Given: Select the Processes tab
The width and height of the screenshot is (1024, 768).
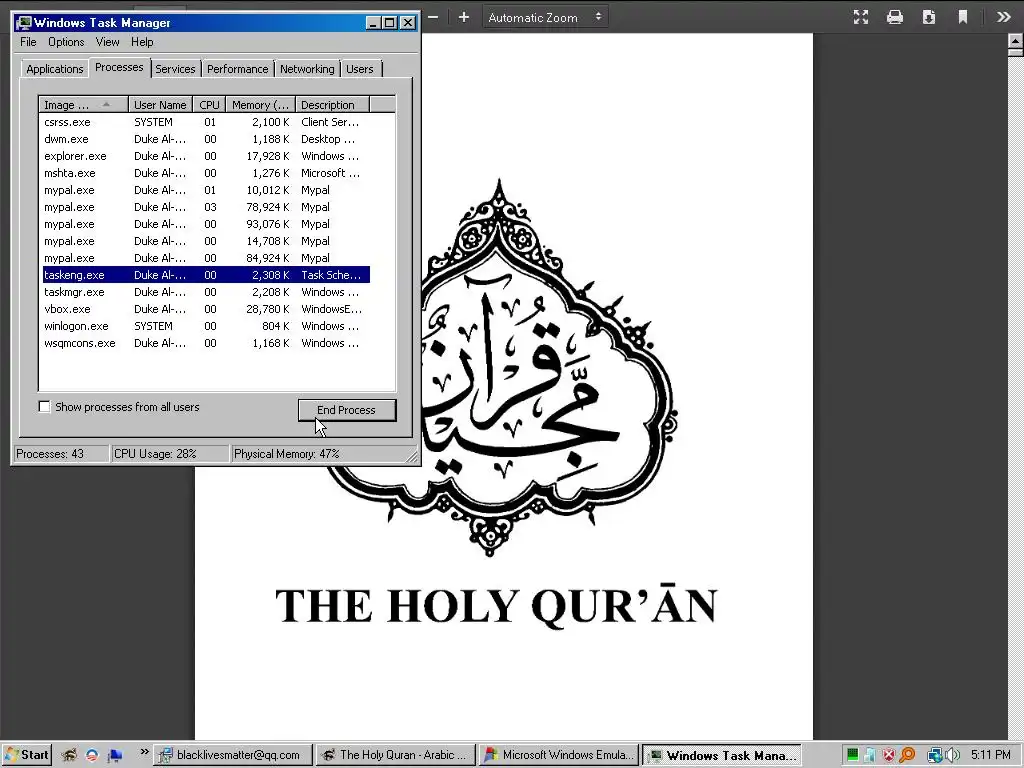Looking at the screenshot, I should [119, 67].
